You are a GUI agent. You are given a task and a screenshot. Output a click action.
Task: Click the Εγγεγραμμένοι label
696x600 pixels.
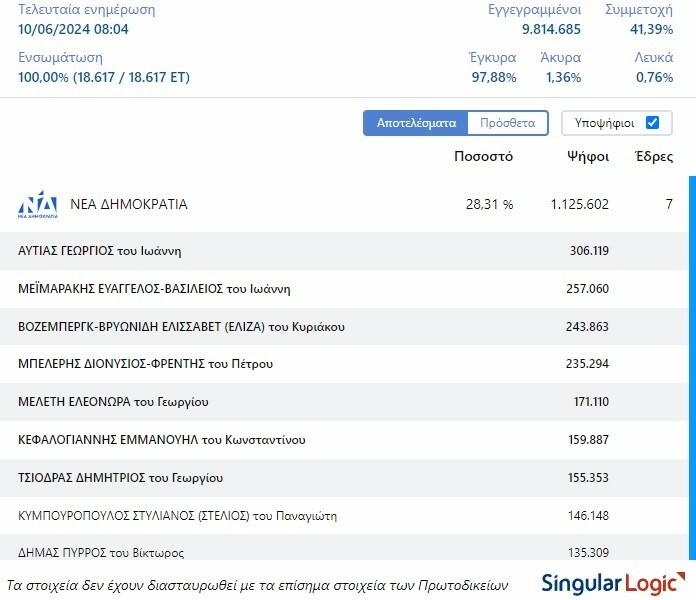coord(534,10)
